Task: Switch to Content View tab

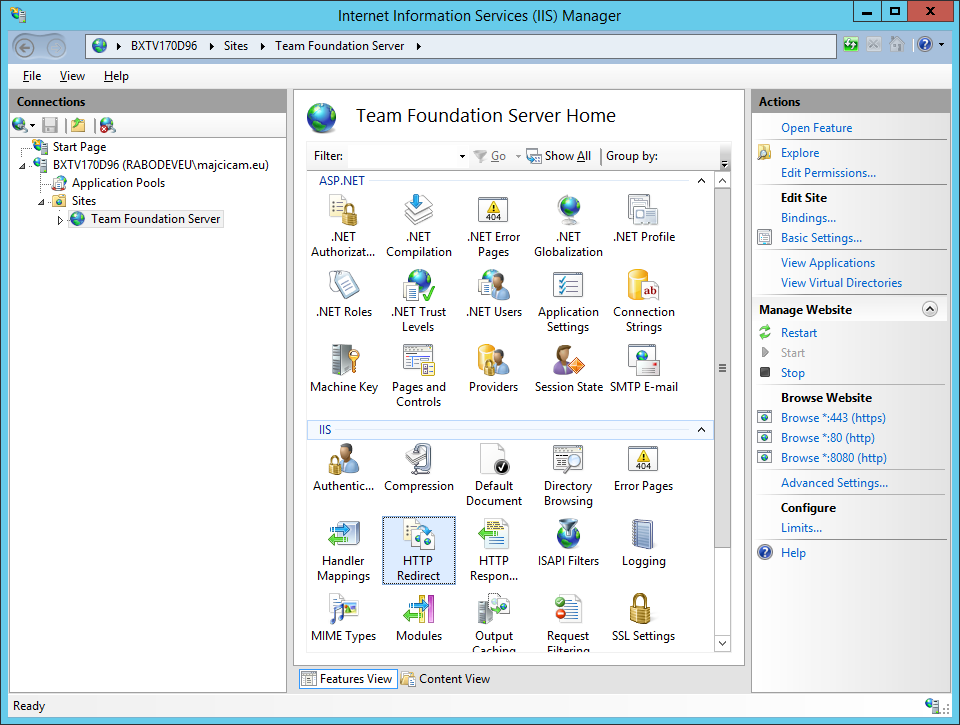Action: click(x=446, y=678)
